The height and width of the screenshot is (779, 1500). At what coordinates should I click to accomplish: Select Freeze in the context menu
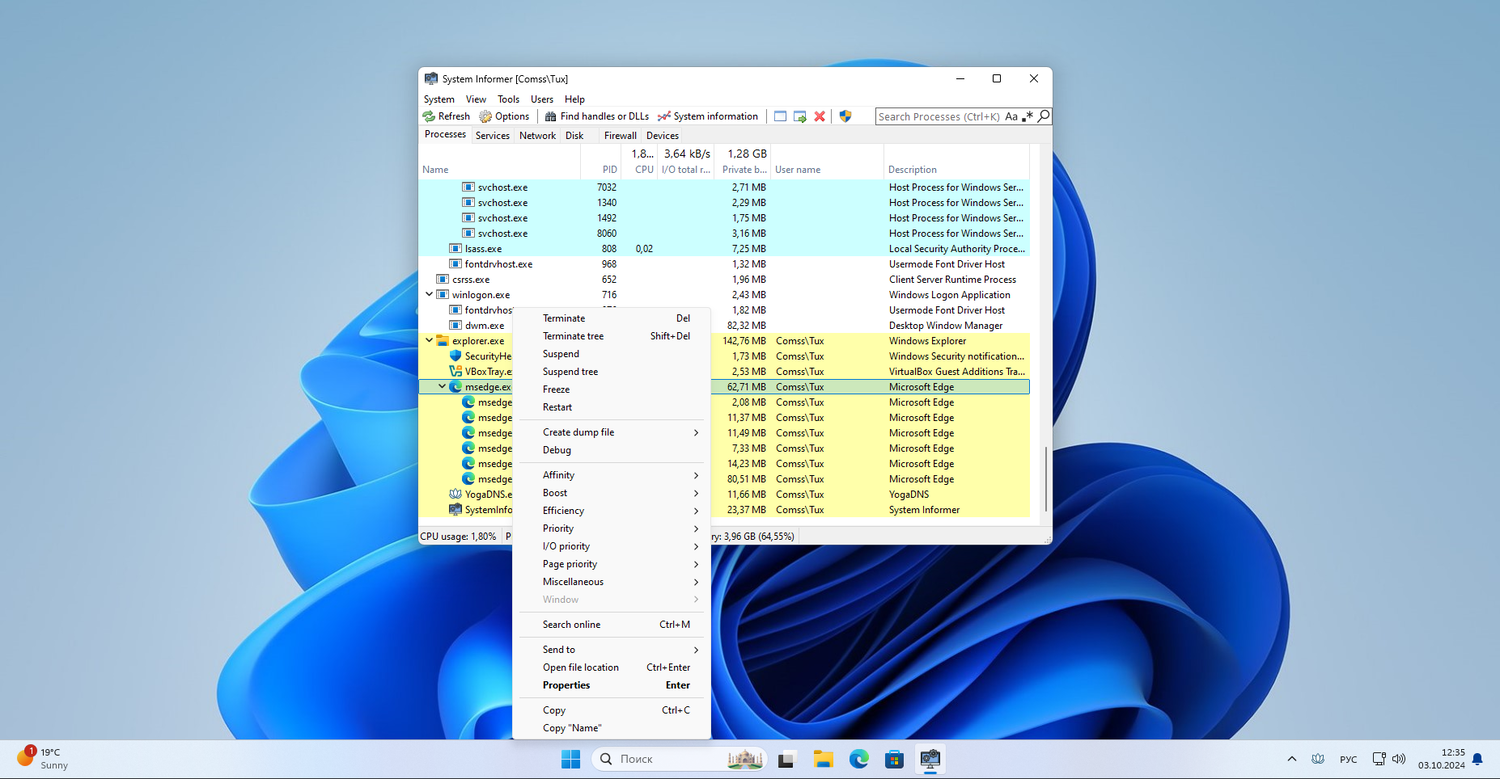pyautogui.click(x=611, y=390)
